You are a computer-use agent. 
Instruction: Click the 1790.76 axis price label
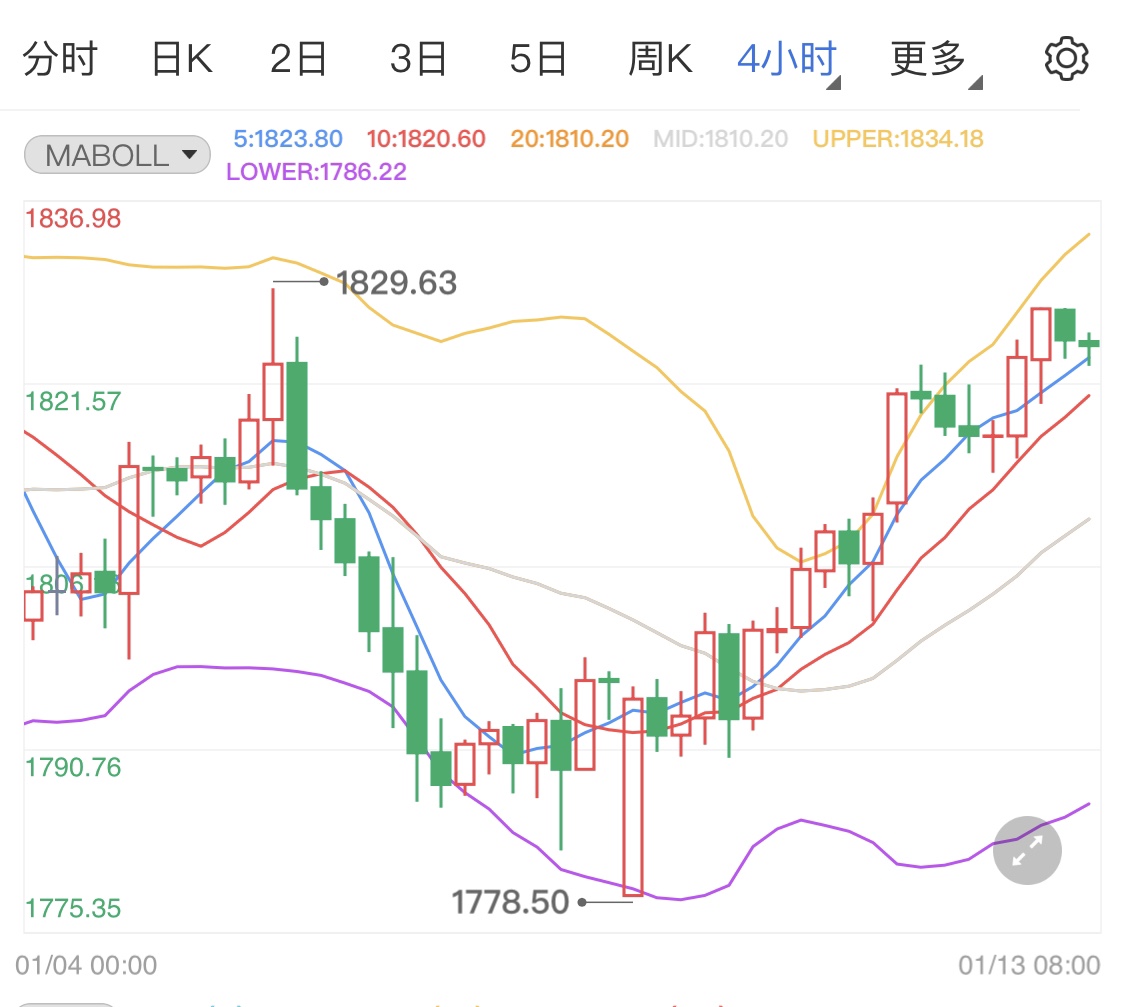point(73,767)
